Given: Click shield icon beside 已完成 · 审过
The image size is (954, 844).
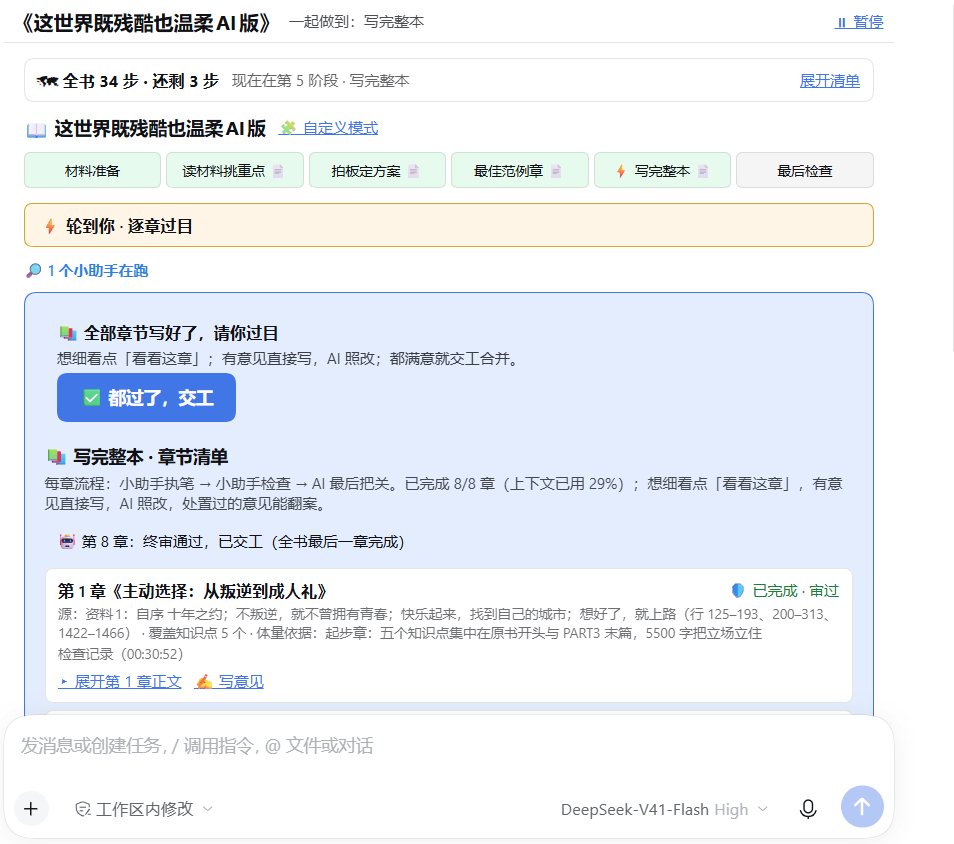Looking at the screenshot, I should tap(737, 590).
